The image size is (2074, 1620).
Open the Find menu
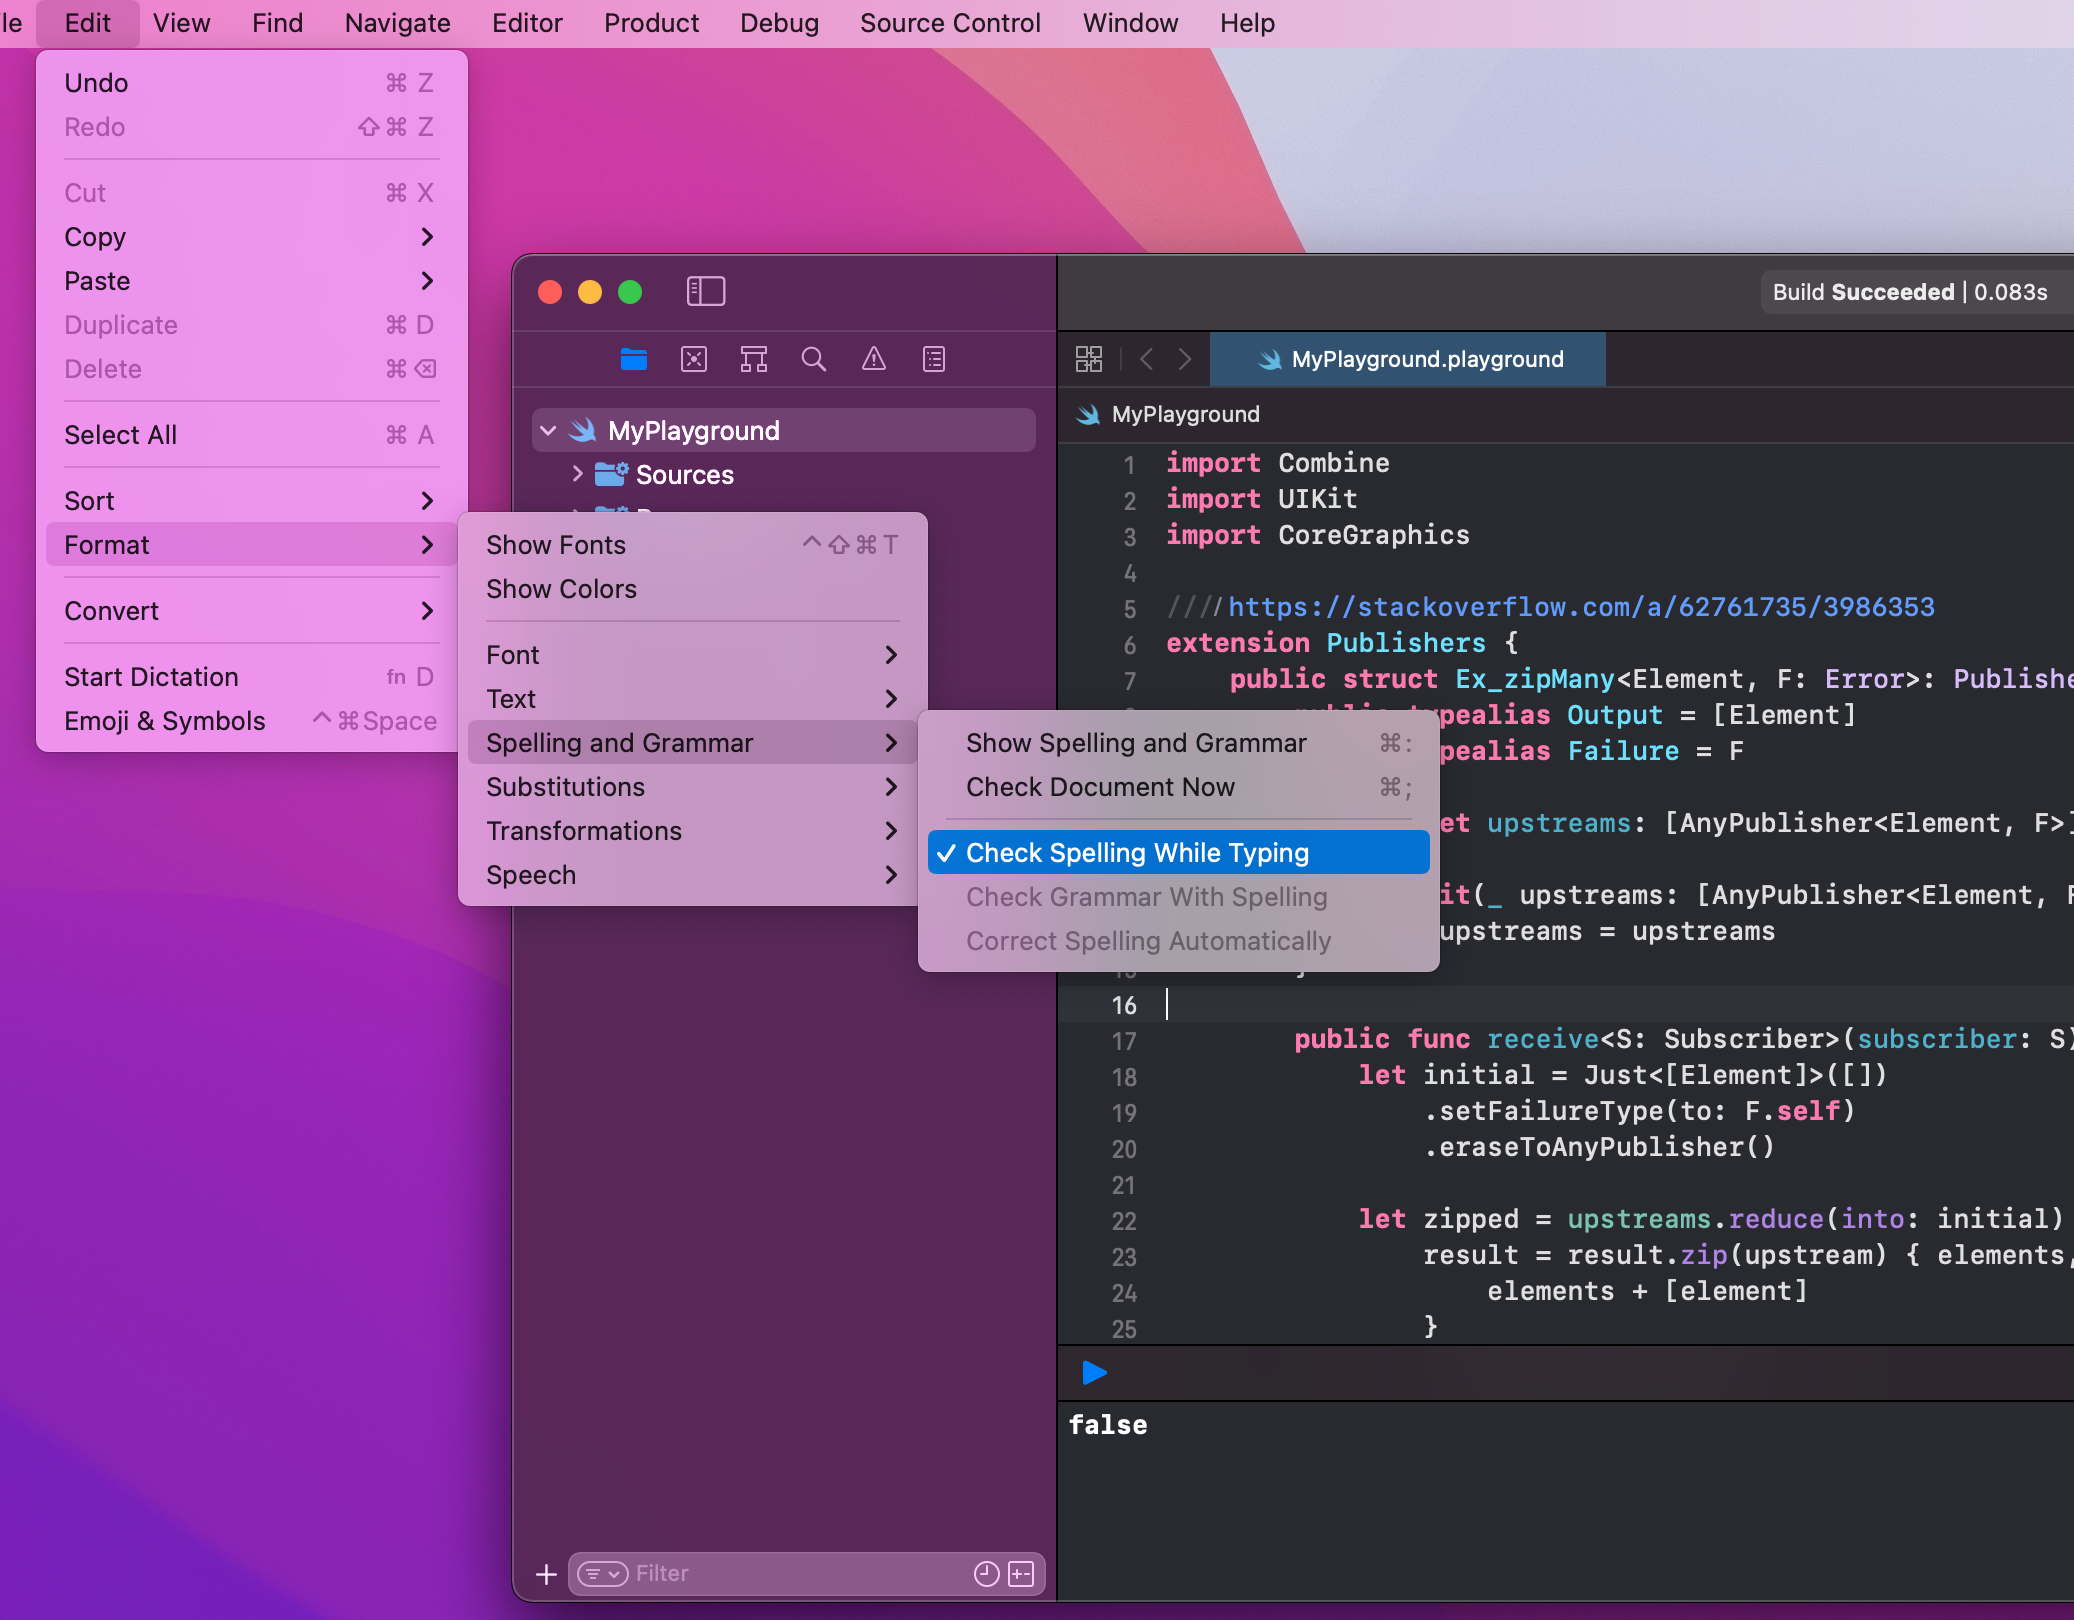pyautogui.click(x=277, y=23)
